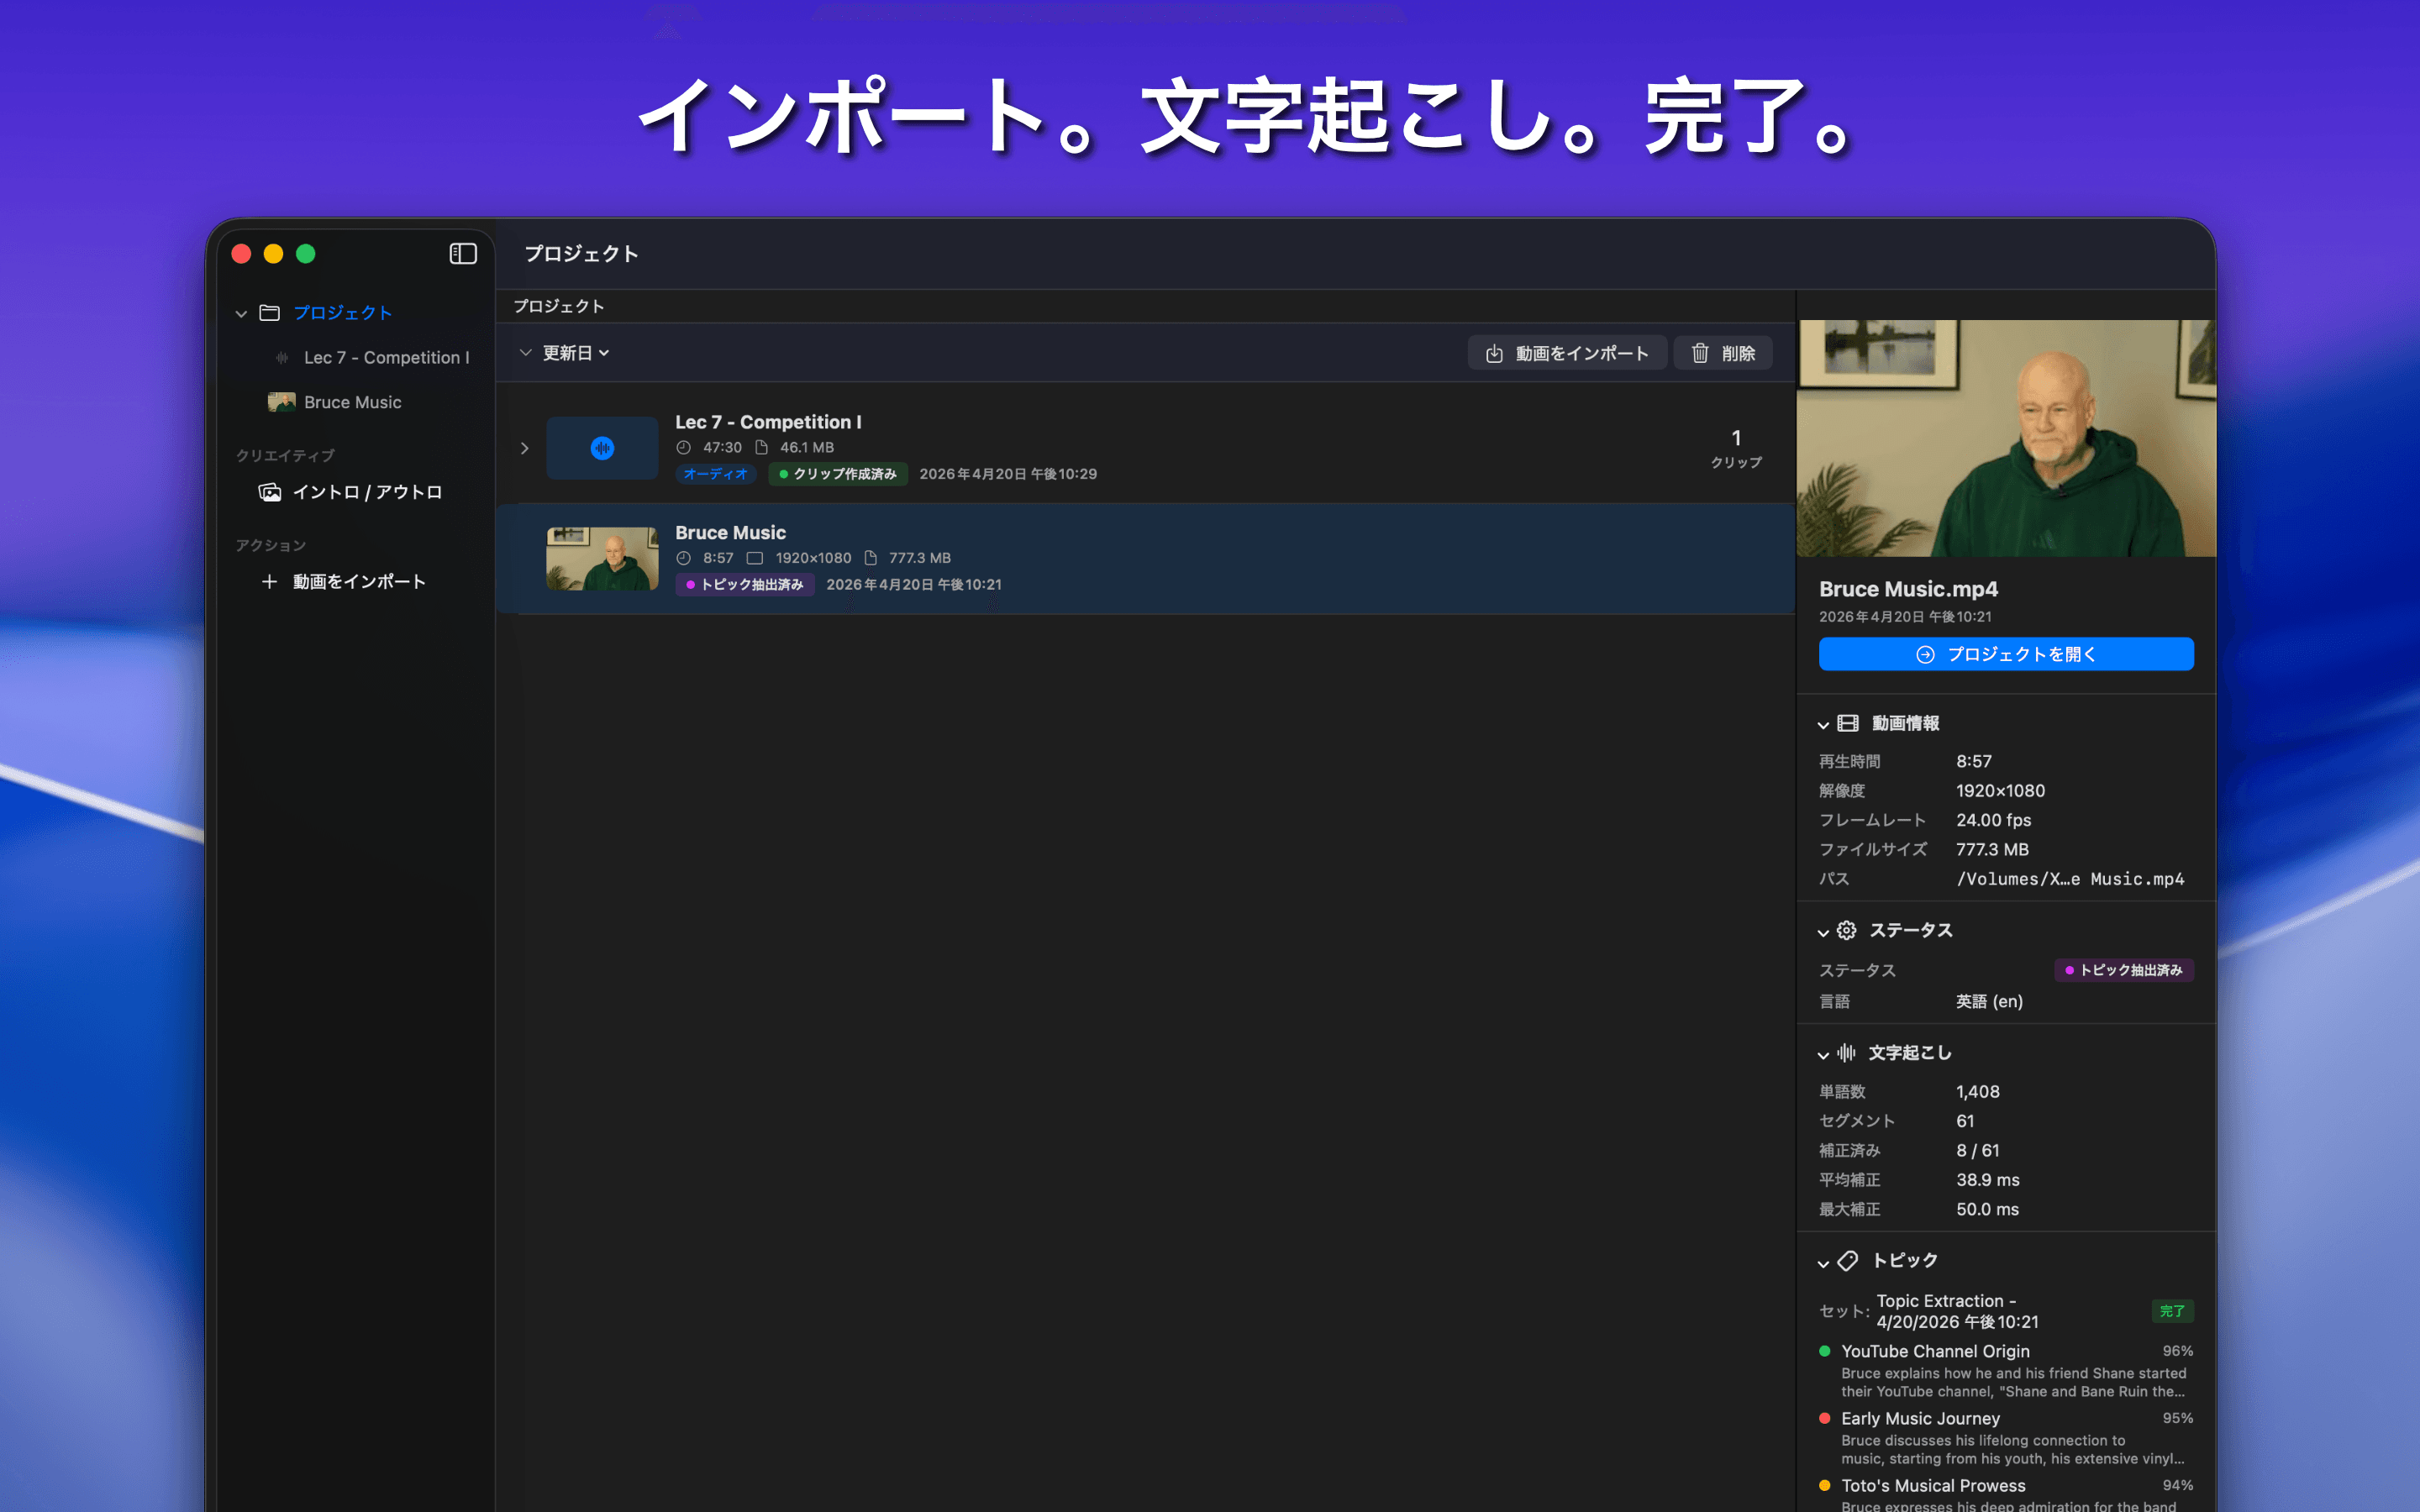Click the 1,408 word count value
The width and height of the screenshot is (2420, 1512).
click(x=1978, y=1091)
